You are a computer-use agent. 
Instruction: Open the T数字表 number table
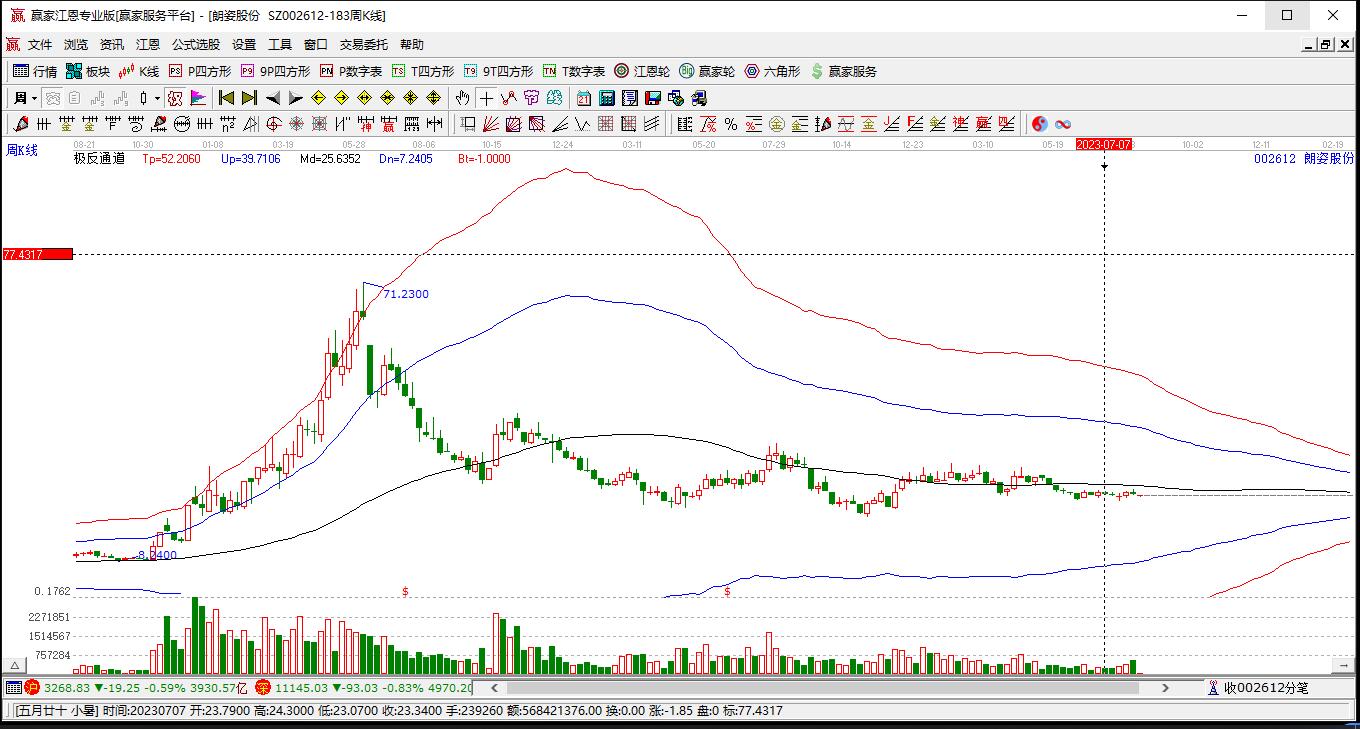(574, 71)
